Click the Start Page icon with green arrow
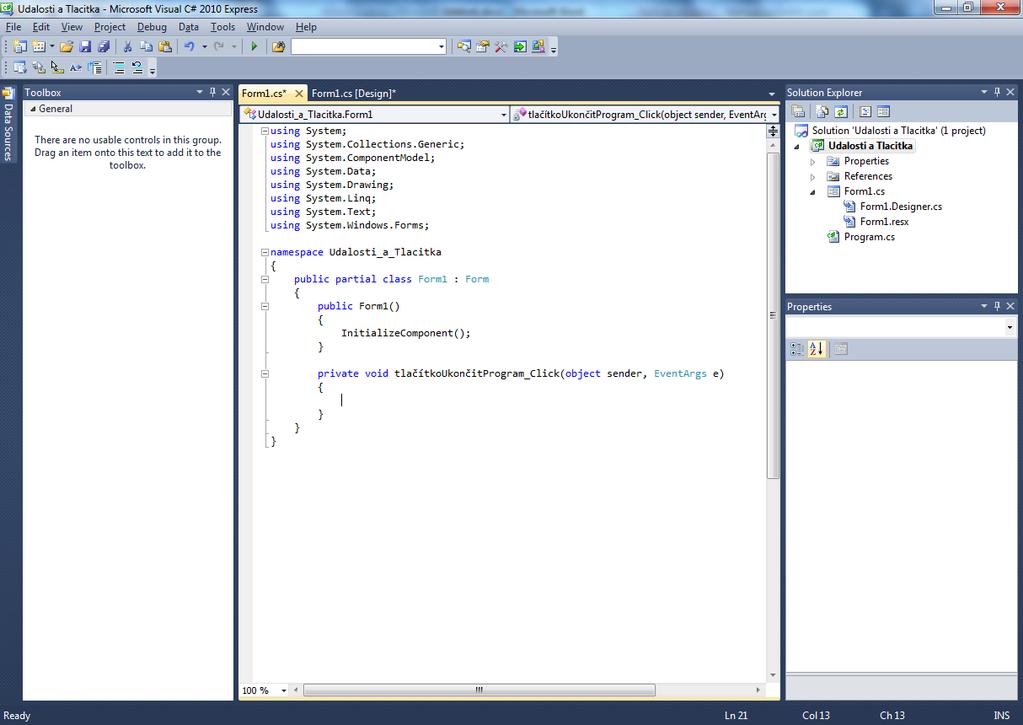1023x725 pixels. tap(520, 46)
